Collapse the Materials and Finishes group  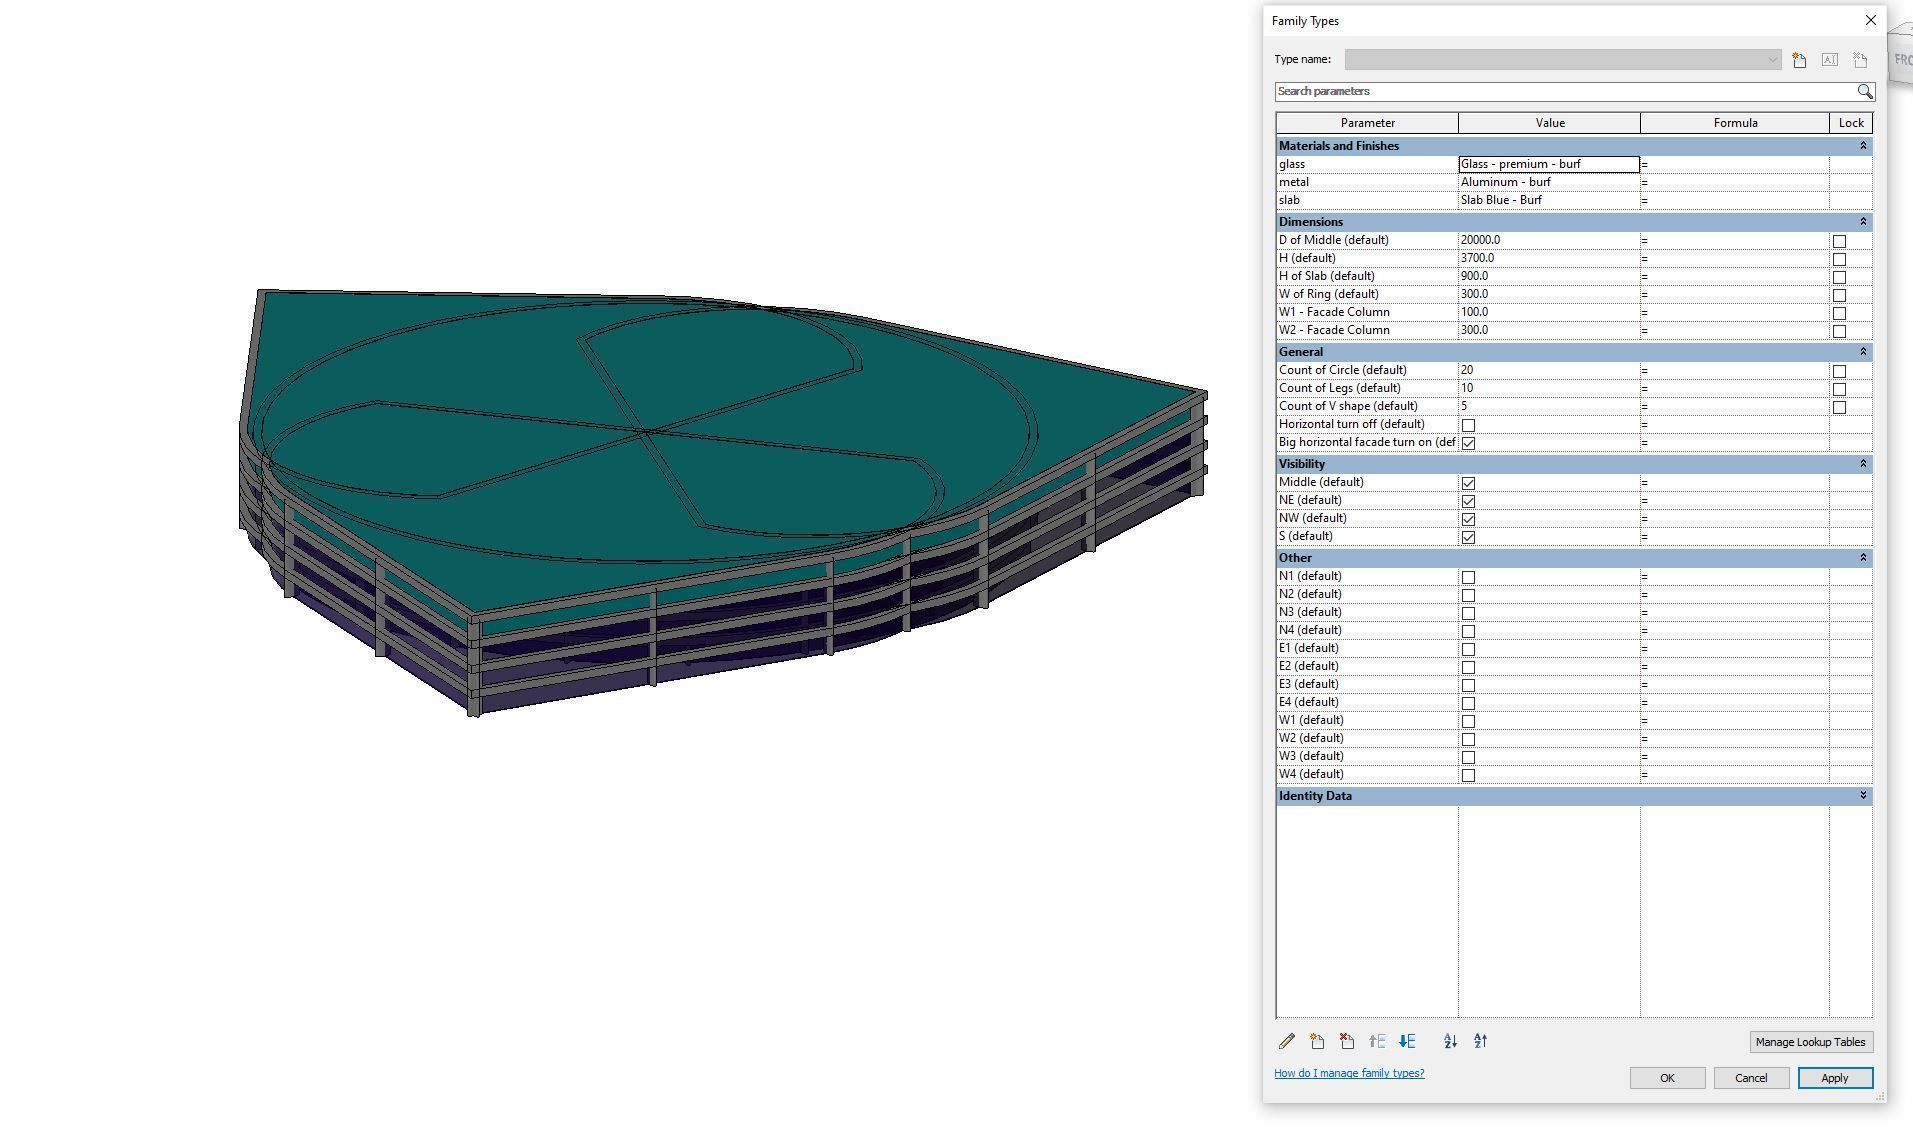1862,146
